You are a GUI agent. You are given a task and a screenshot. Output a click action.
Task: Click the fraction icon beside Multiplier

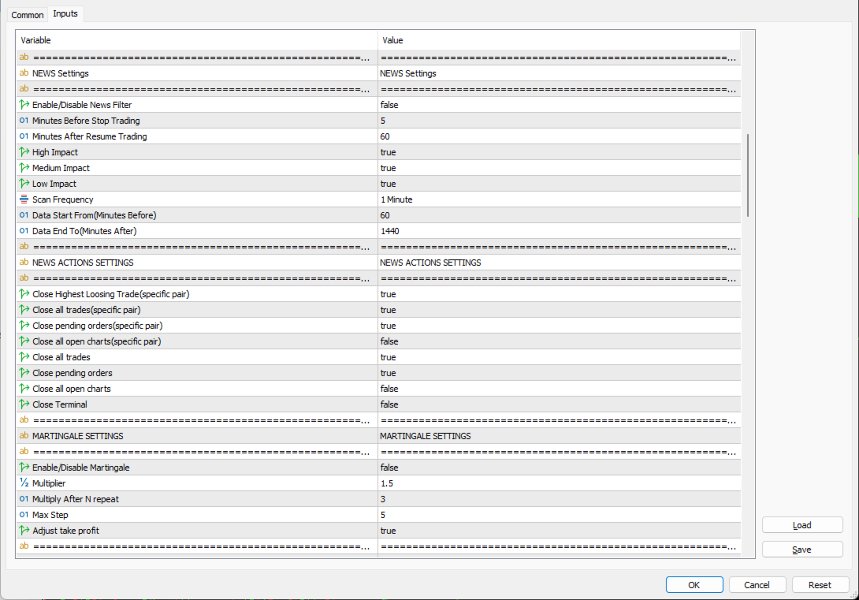pyautogui.click(x=22, y=483)
